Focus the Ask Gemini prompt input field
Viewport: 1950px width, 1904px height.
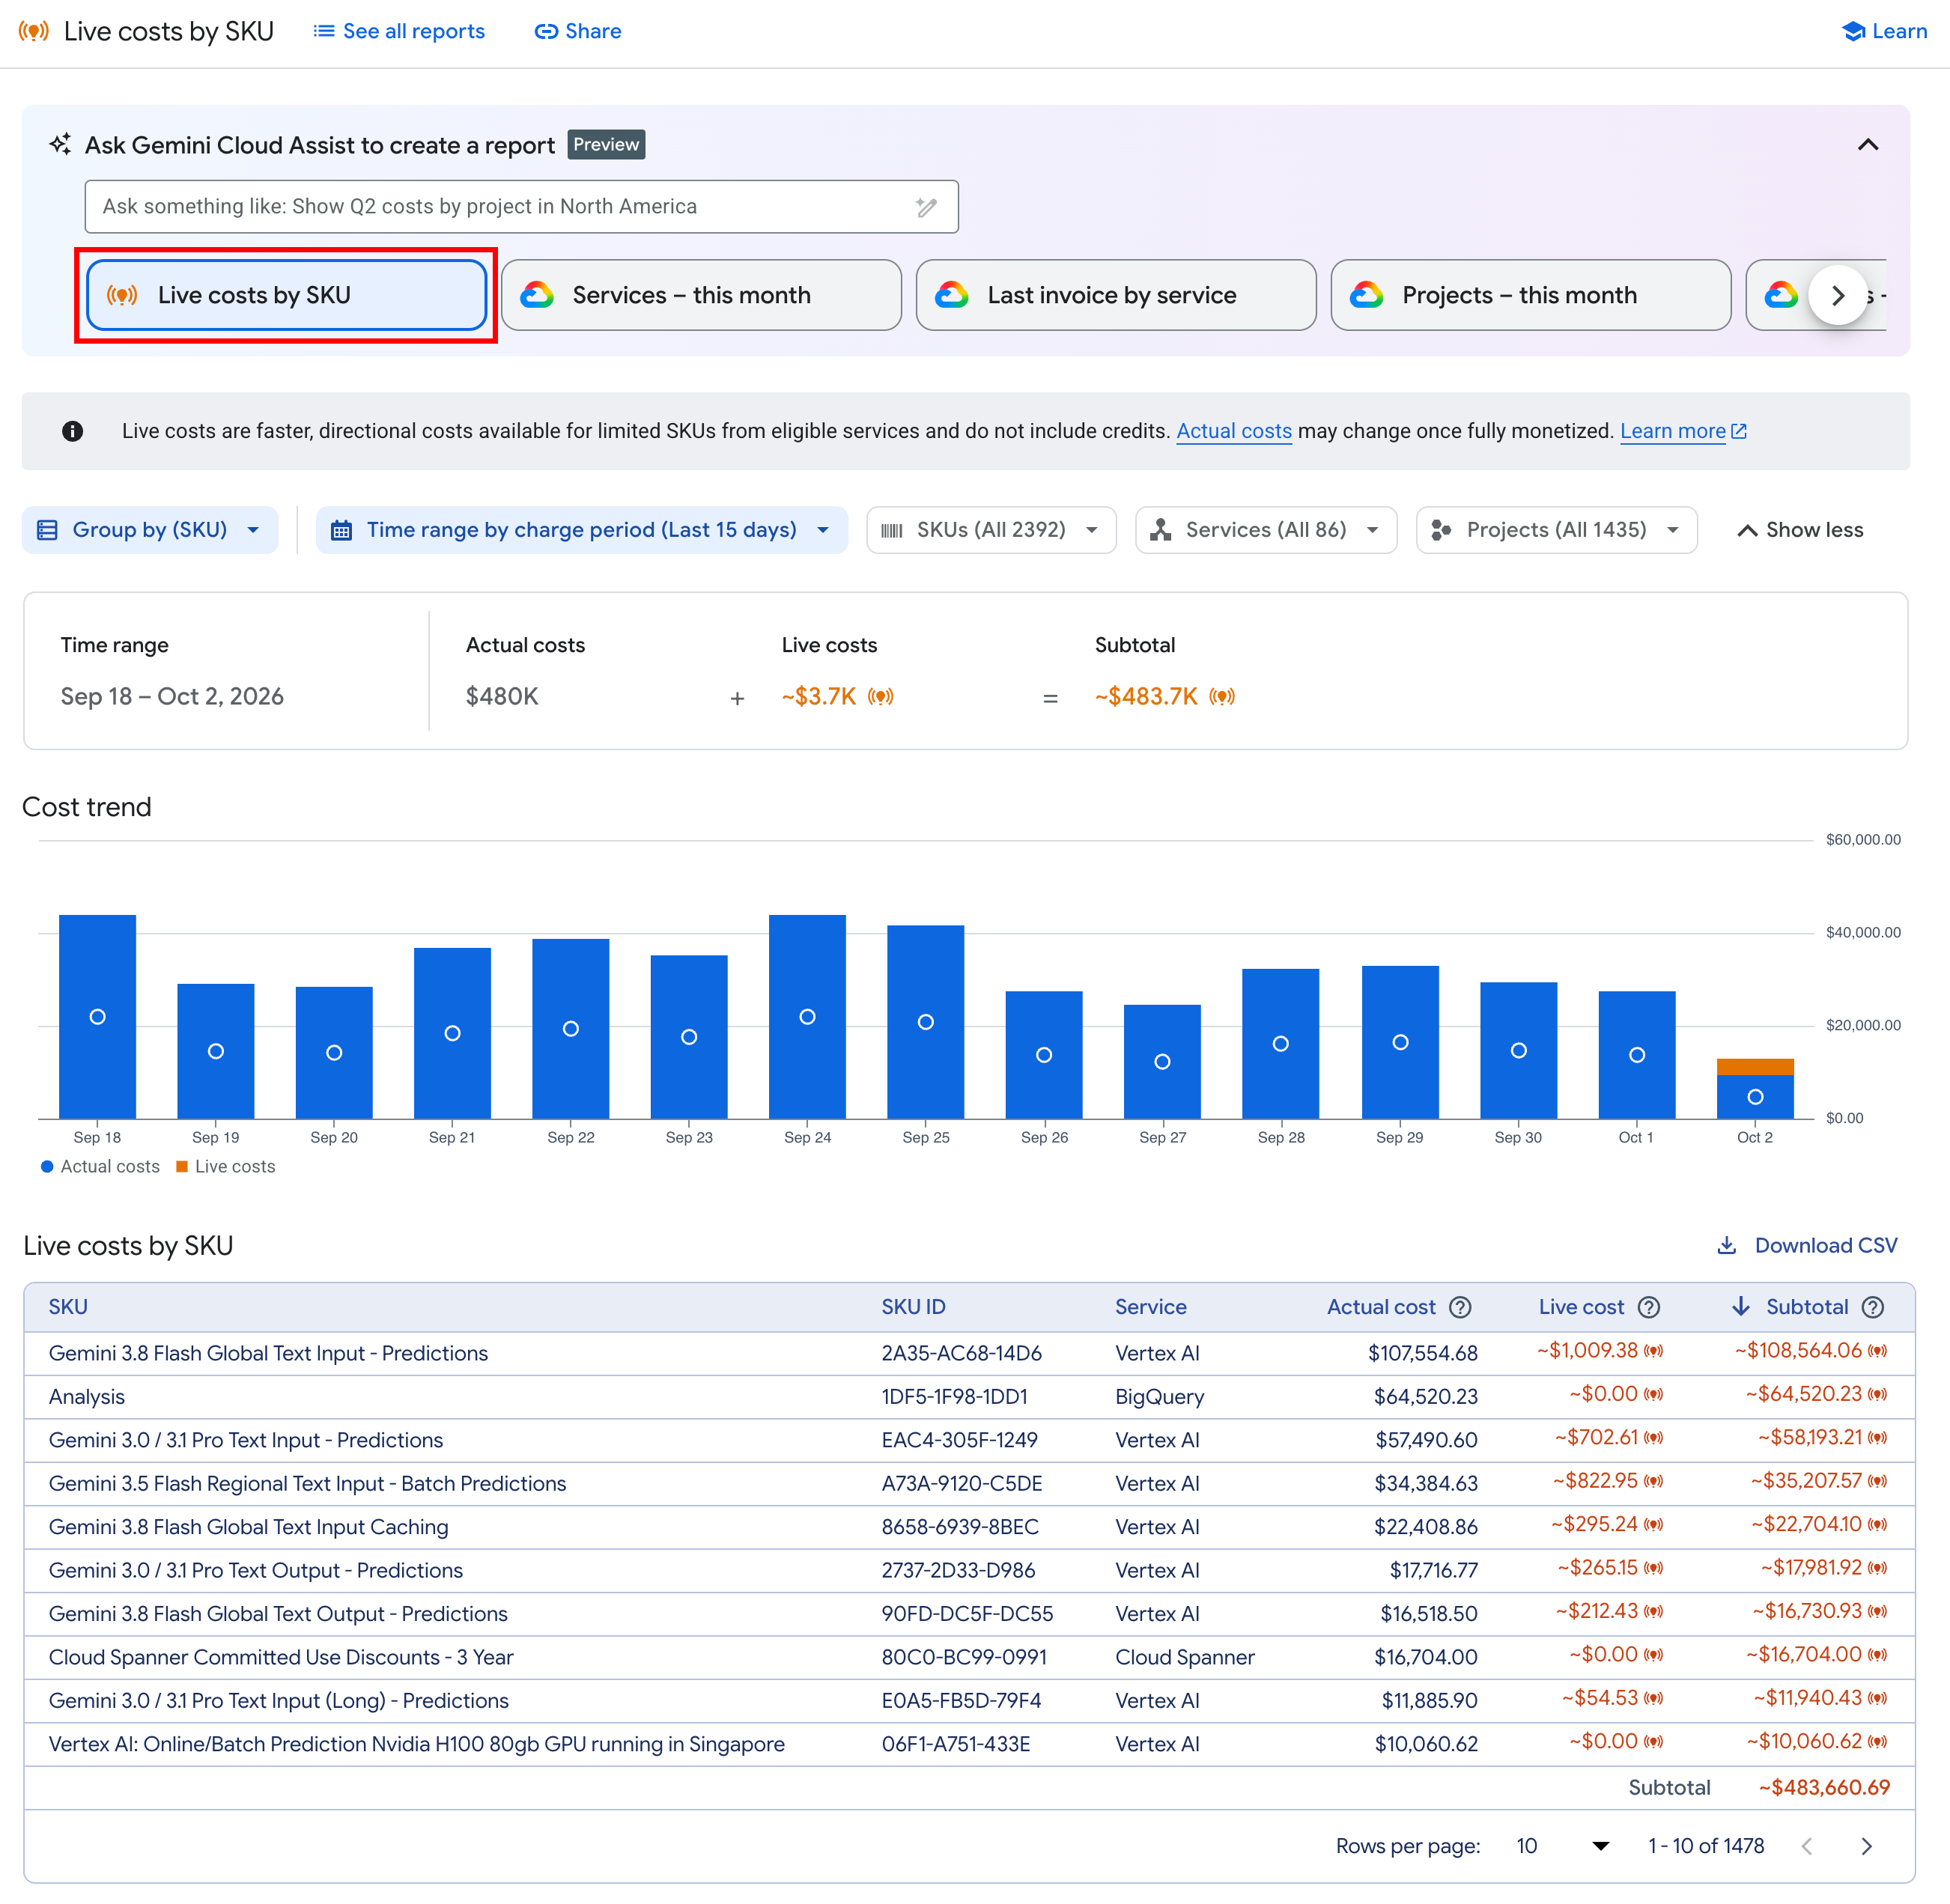point(521,206)
